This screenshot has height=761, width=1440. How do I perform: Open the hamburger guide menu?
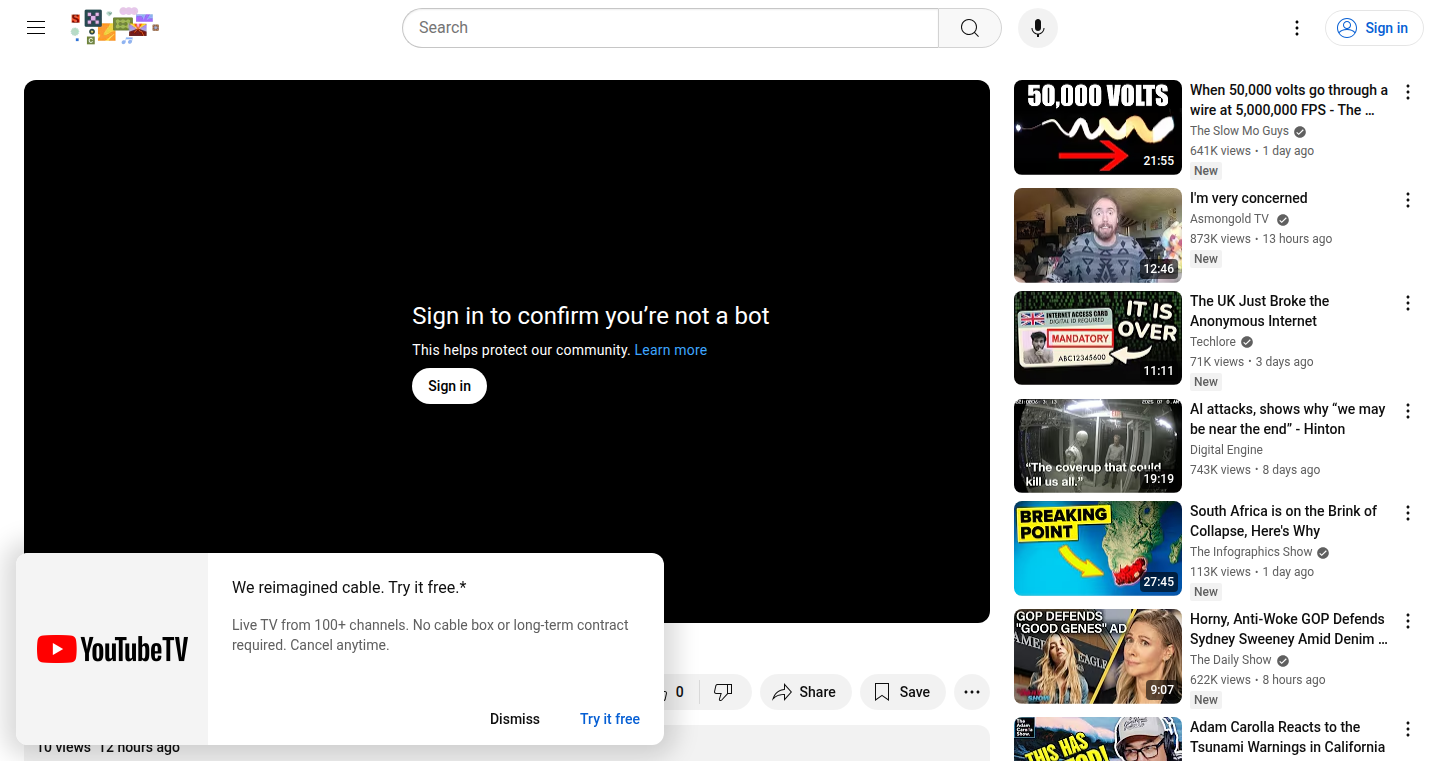pos(36,28)
